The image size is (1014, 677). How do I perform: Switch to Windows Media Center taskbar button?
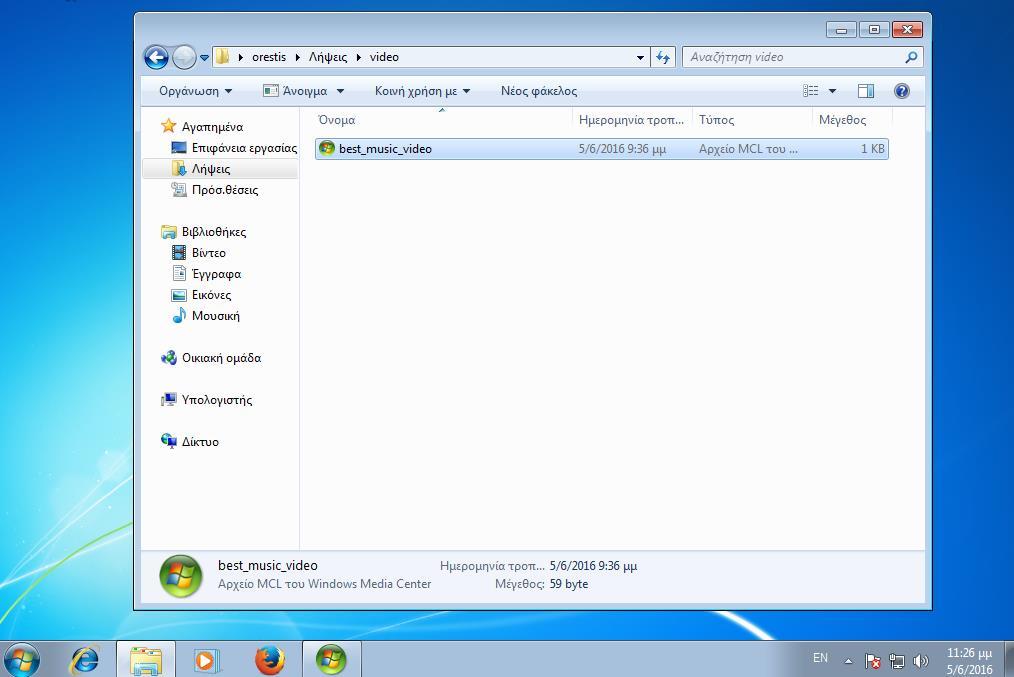[x=331, y=660]
